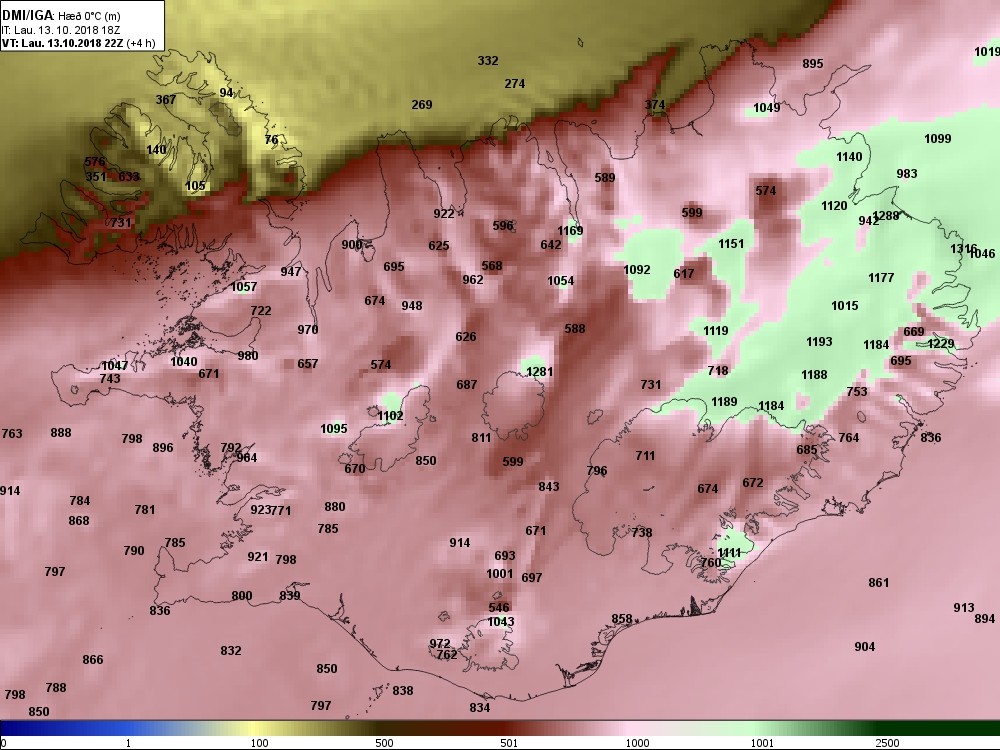Click the map value 105
The width and height of the screenshot is (1000, 750).
pos(195,186)
